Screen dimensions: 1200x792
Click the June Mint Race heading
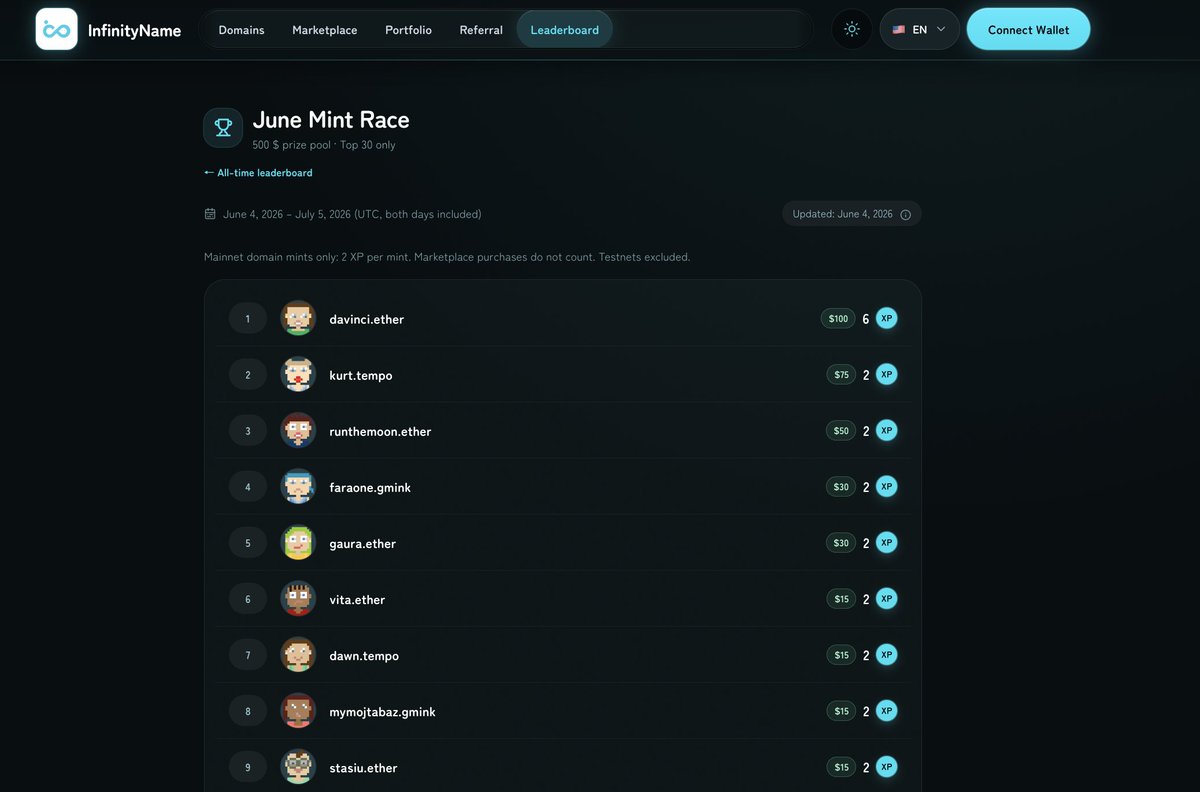click(331, 120)
